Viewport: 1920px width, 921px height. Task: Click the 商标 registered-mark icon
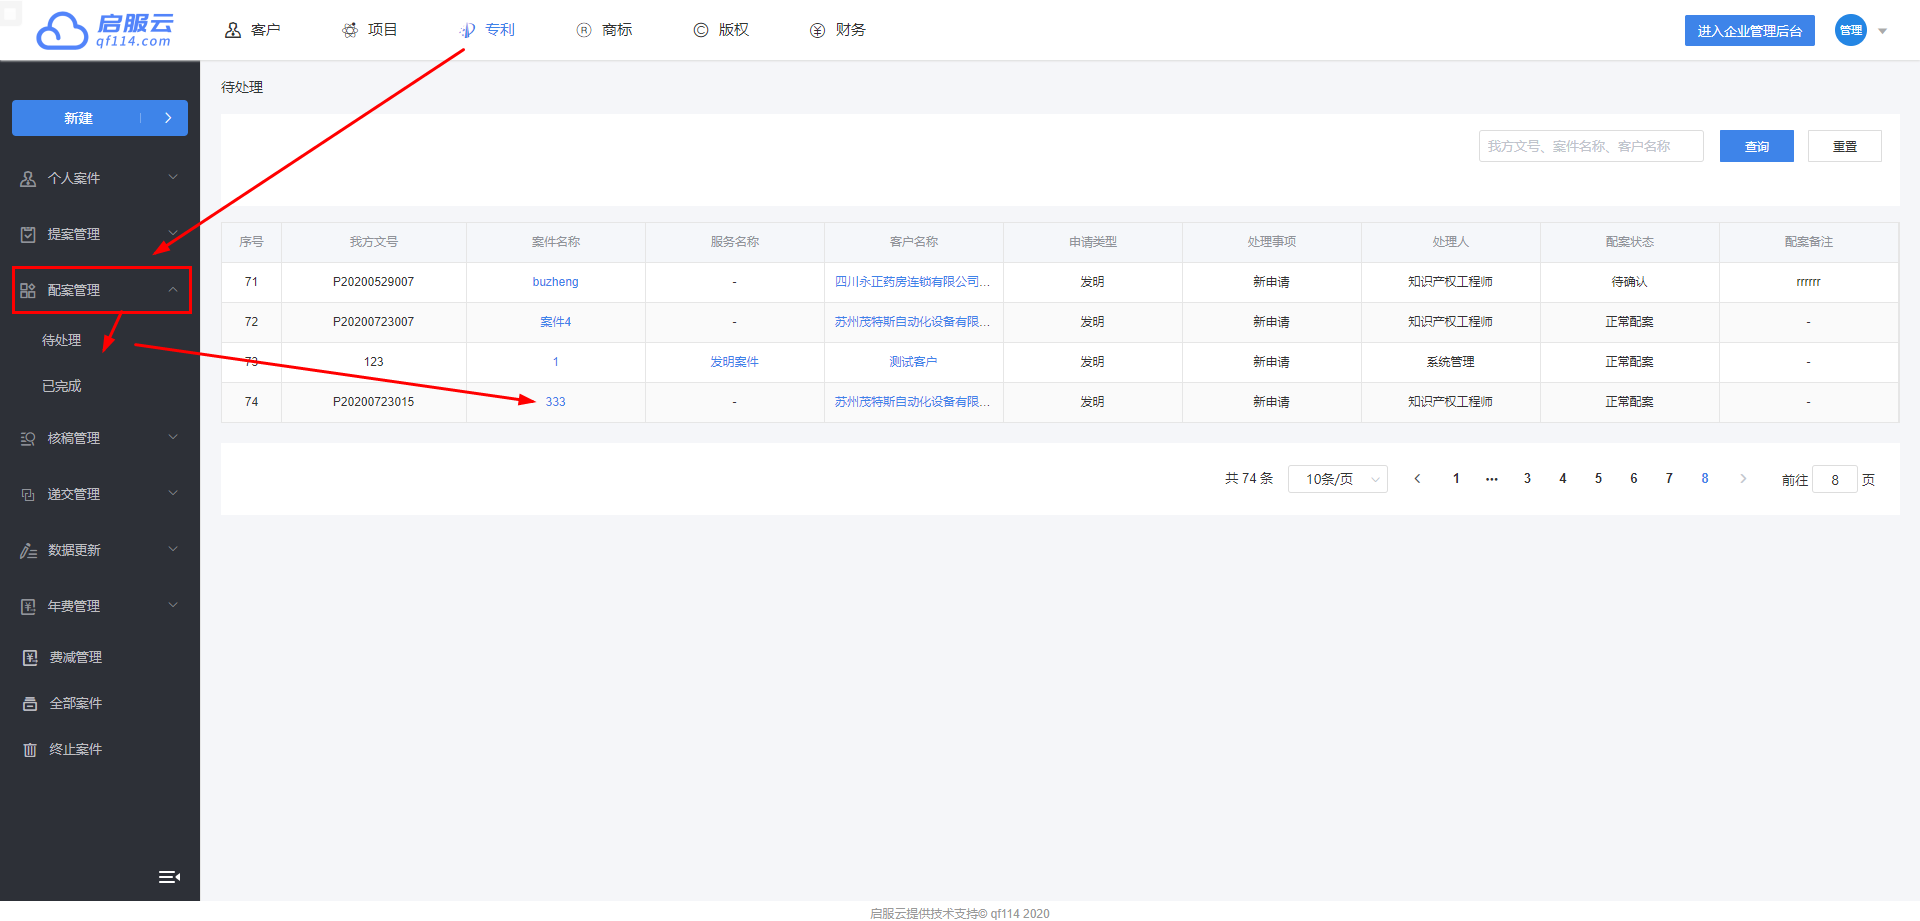pyautogui.click(x=584, y=30)
